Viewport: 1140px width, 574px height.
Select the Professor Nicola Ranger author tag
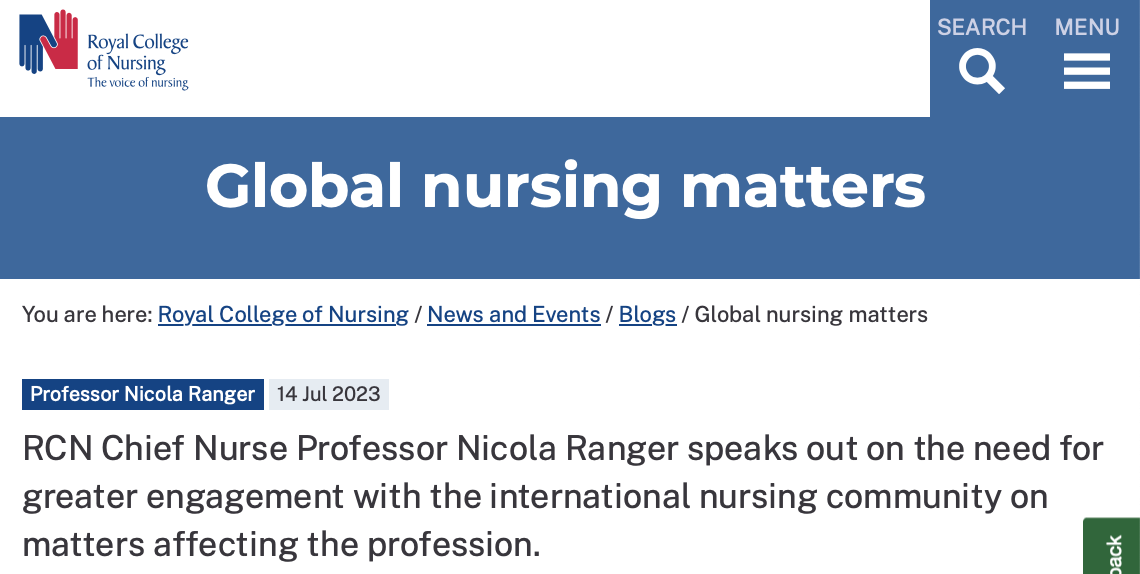pyautogui.click(x=143, y=394)
